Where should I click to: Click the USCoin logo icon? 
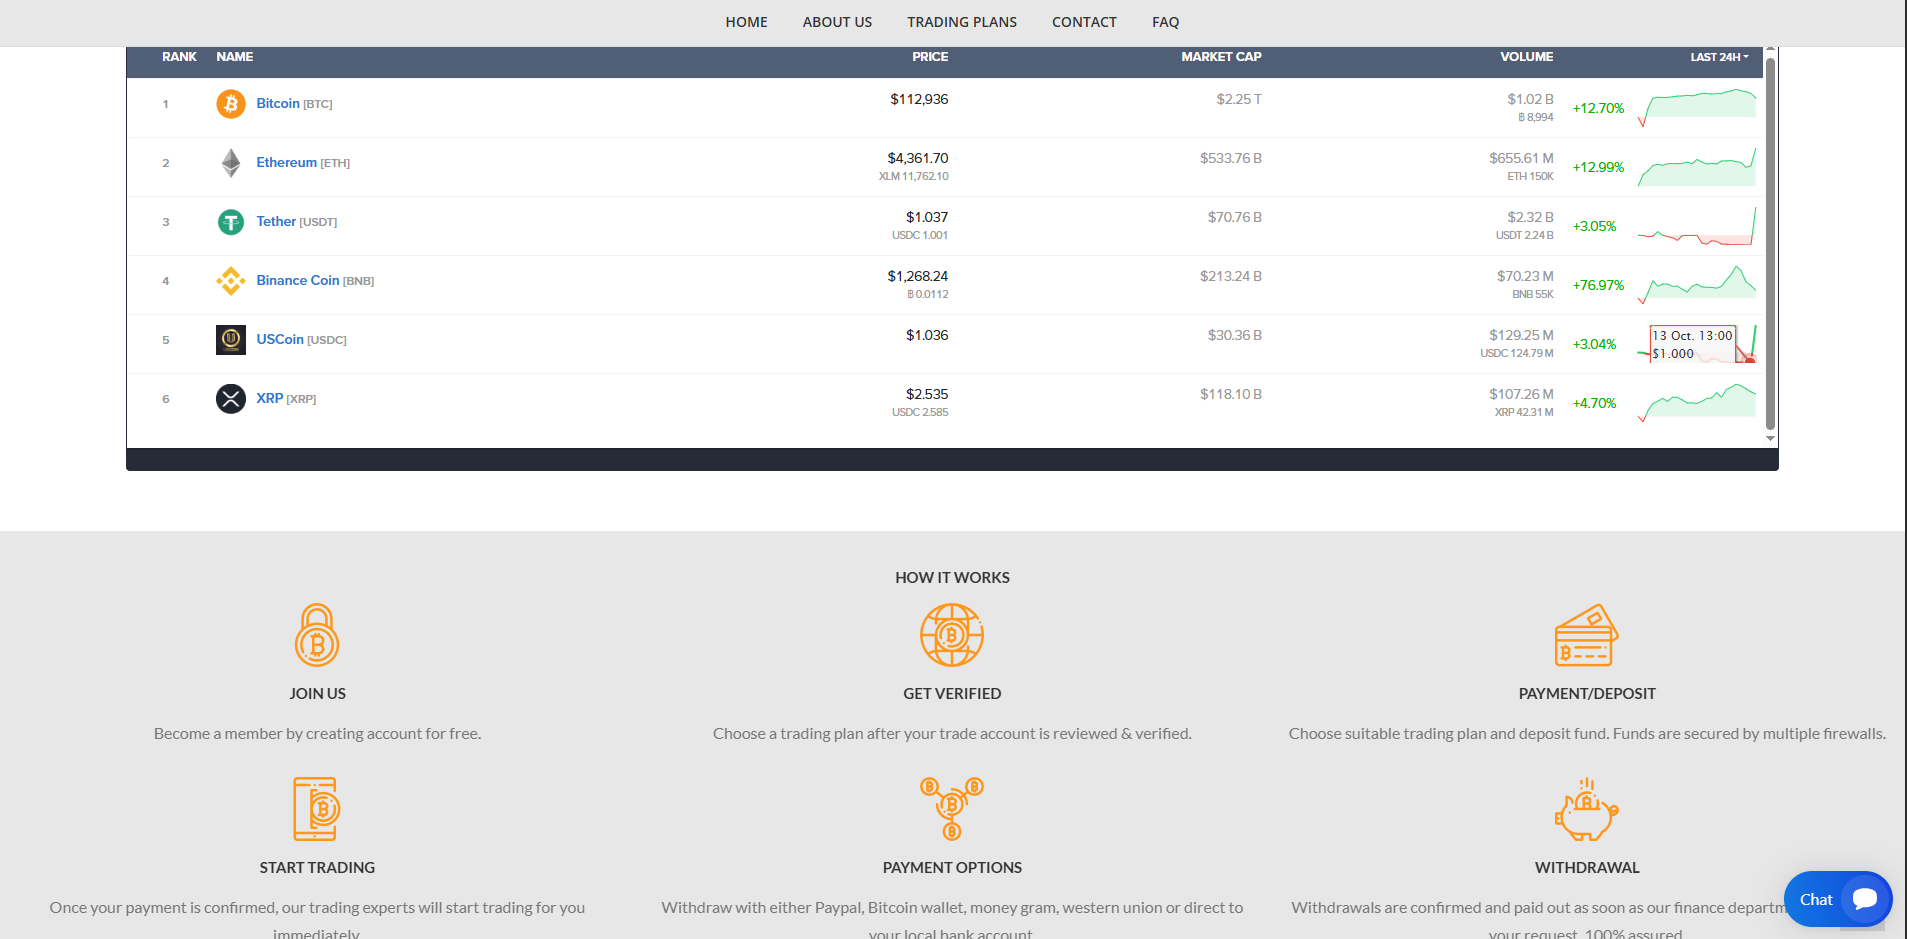pos(231,340)
